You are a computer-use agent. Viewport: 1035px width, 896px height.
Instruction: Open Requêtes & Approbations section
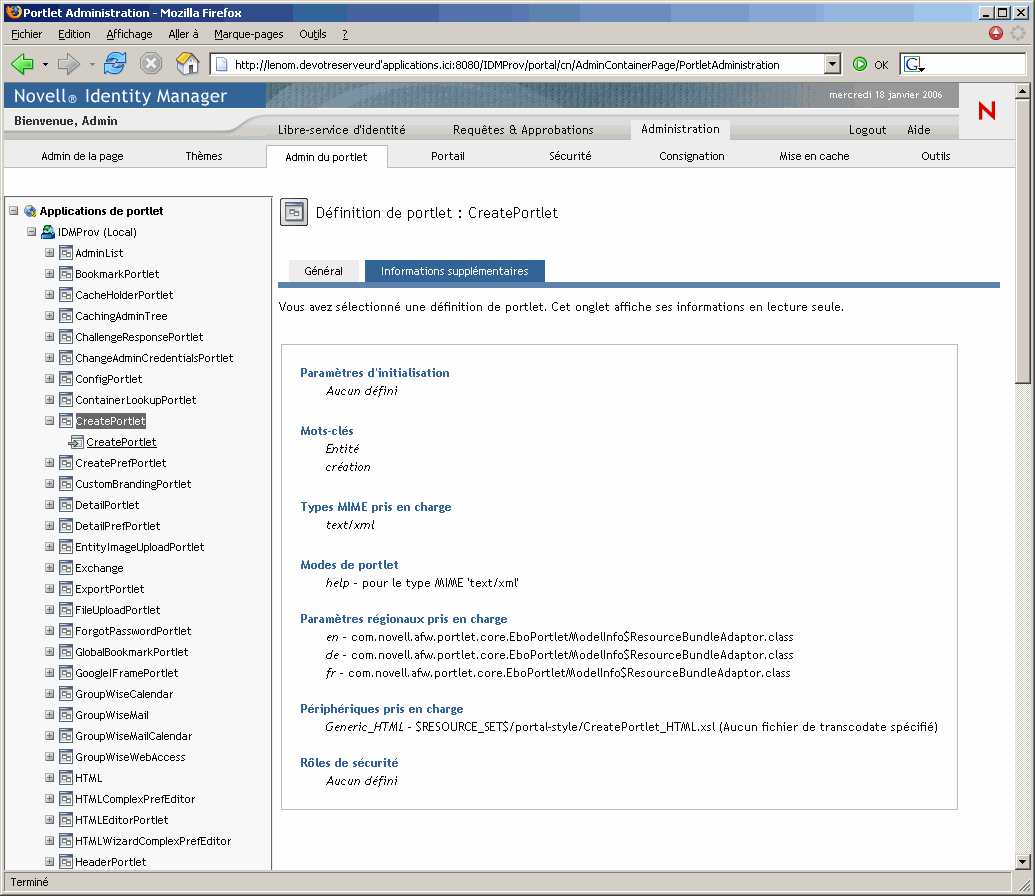pyautogui.click(x=523, y=130)
